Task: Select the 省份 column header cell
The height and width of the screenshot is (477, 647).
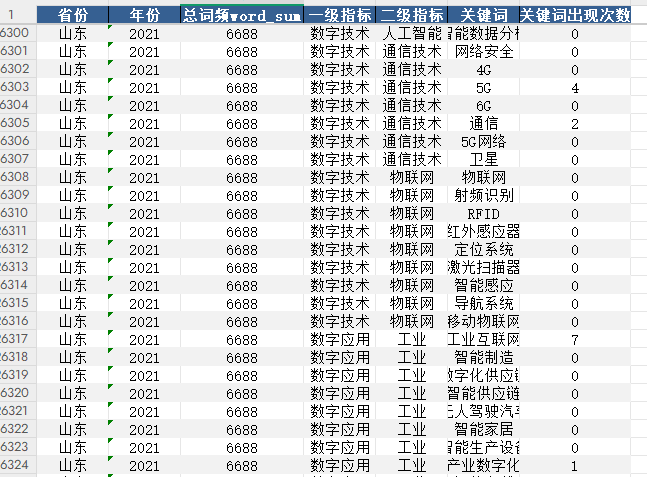Action: tap(73, 15)
